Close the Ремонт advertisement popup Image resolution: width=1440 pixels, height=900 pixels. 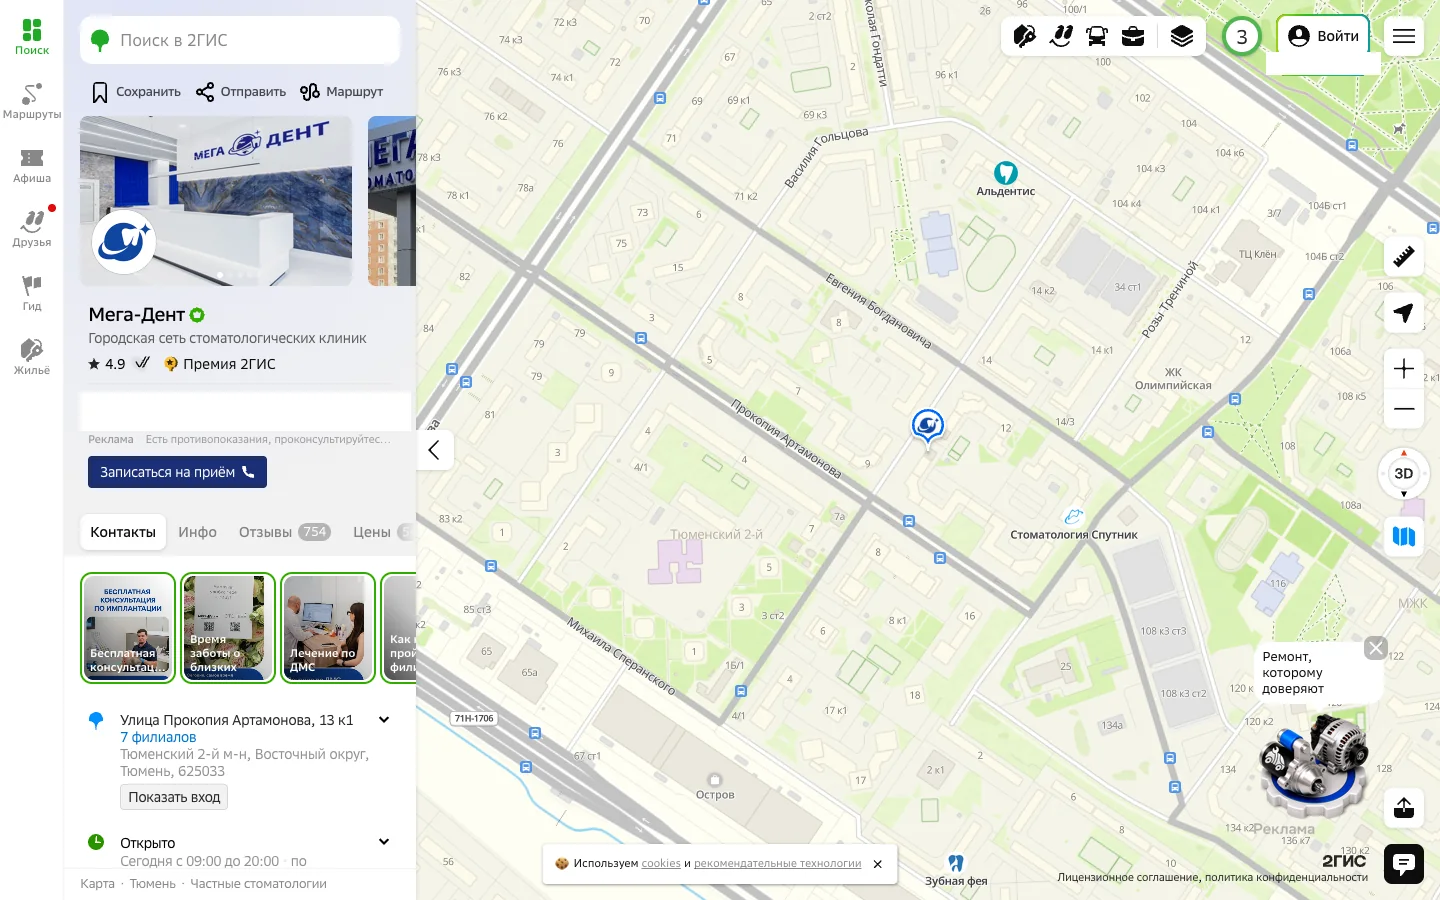point(1376,648)
